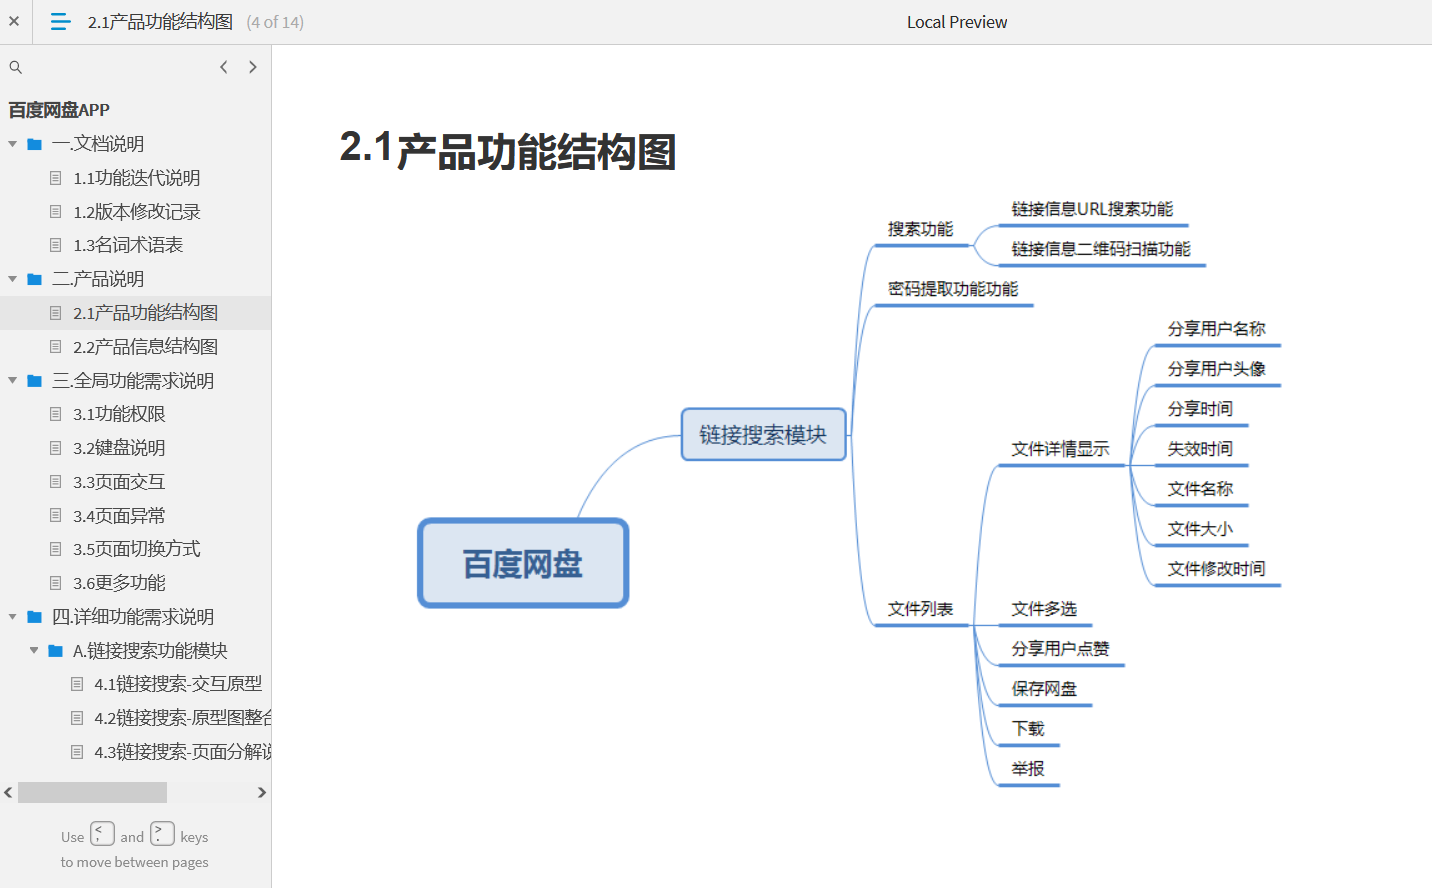
Task: Click page icon beside 1.3名词术语表
Action: tap(56, 245)
